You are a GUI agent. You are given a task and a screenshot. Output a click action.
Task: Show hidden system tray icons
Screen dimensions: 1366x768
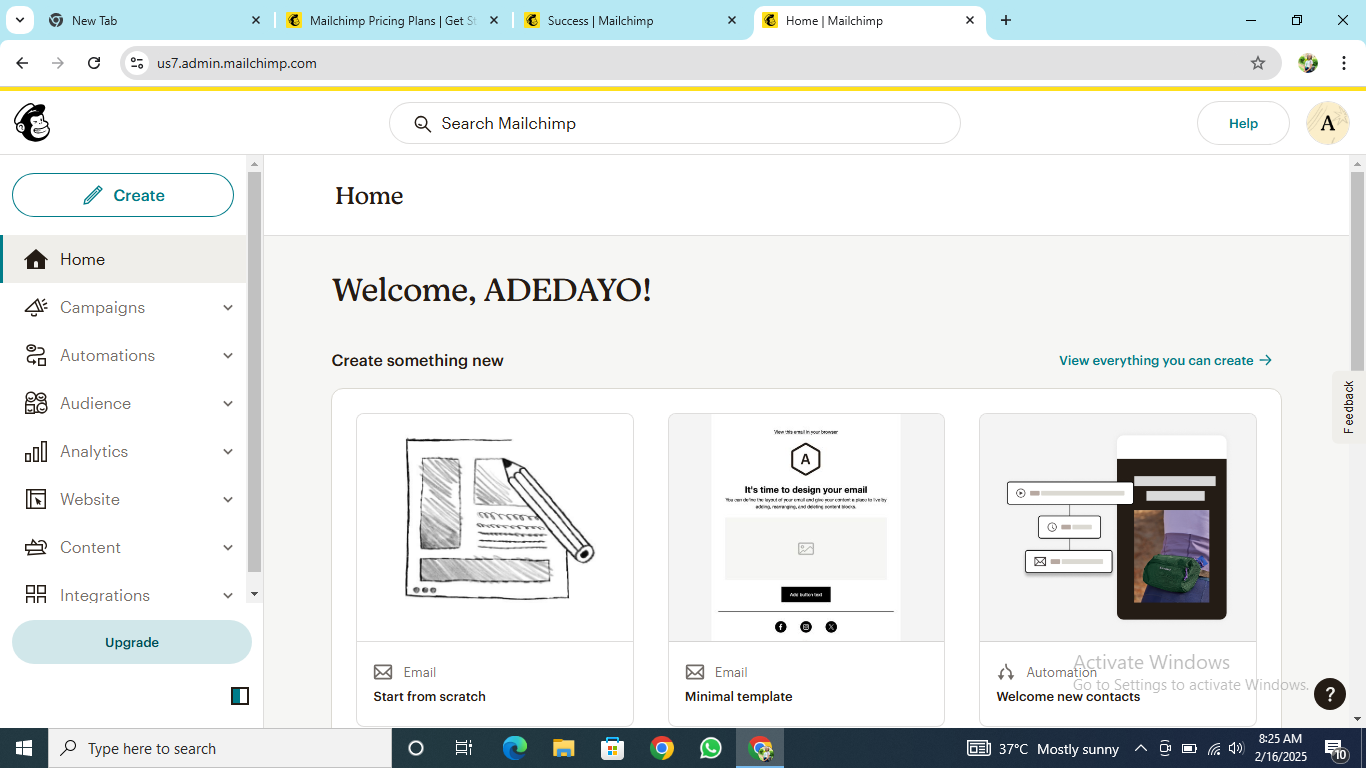pyautogui.click(x=1140, y=748)
